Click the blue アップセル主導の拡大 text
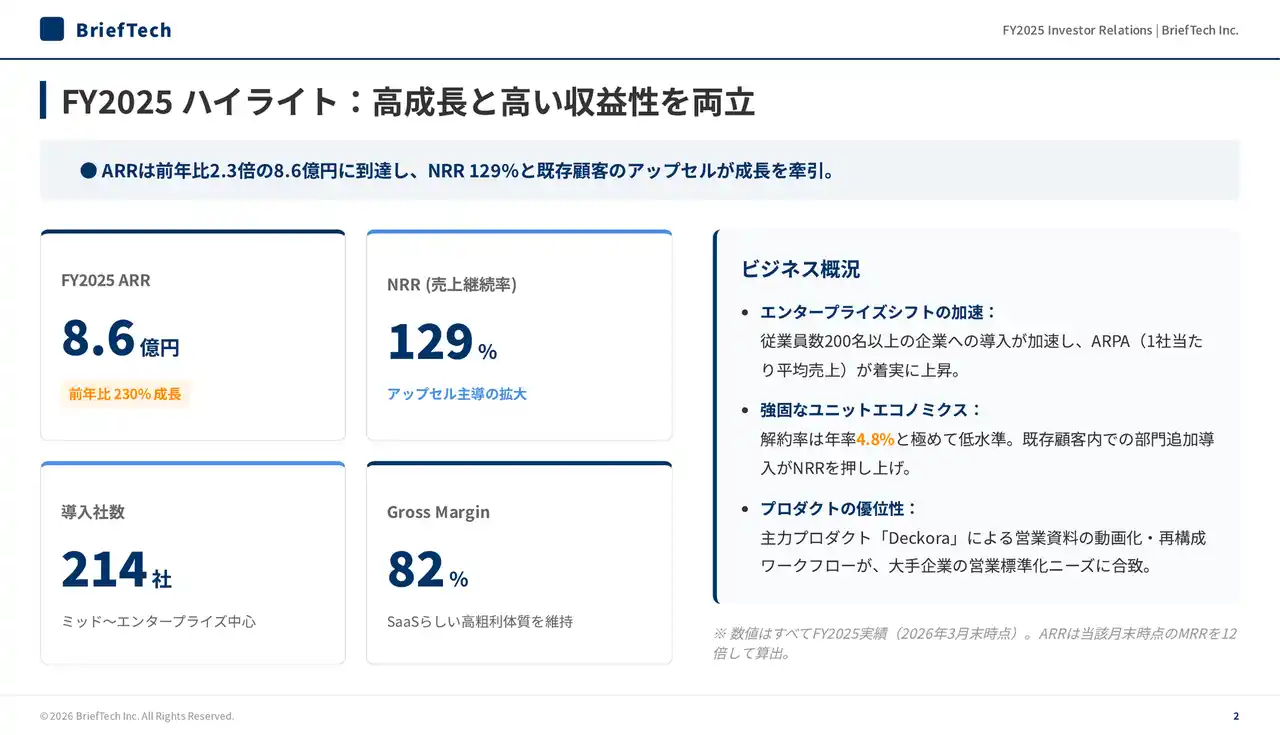 tap(456, 394)
